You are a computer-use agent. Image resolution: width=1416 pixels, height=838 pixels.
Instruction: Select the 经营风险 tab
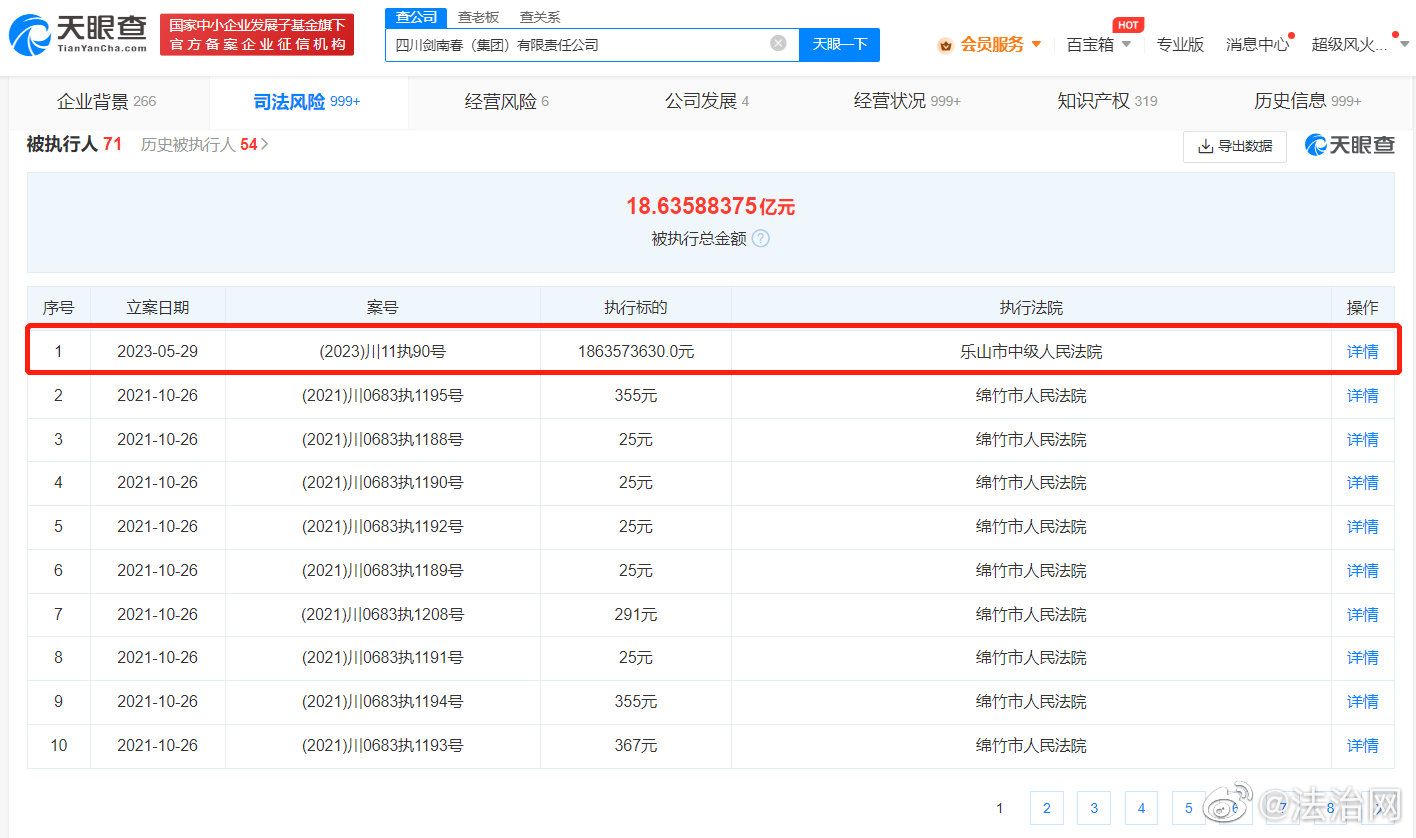point(507,101)
